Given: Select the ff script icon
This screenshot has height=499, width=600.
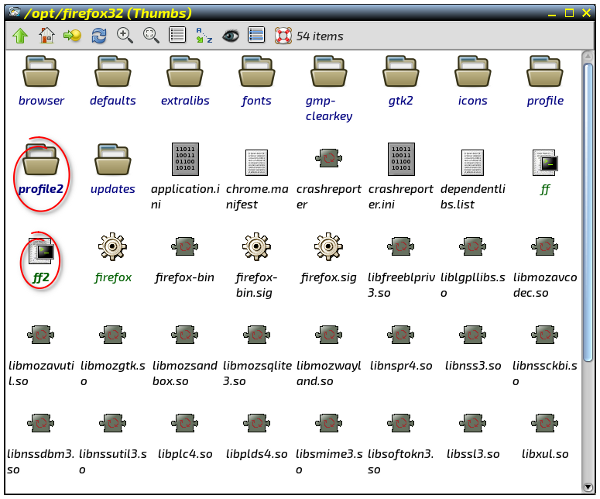Looking at the screenshot, I should (x=545, y=162).
